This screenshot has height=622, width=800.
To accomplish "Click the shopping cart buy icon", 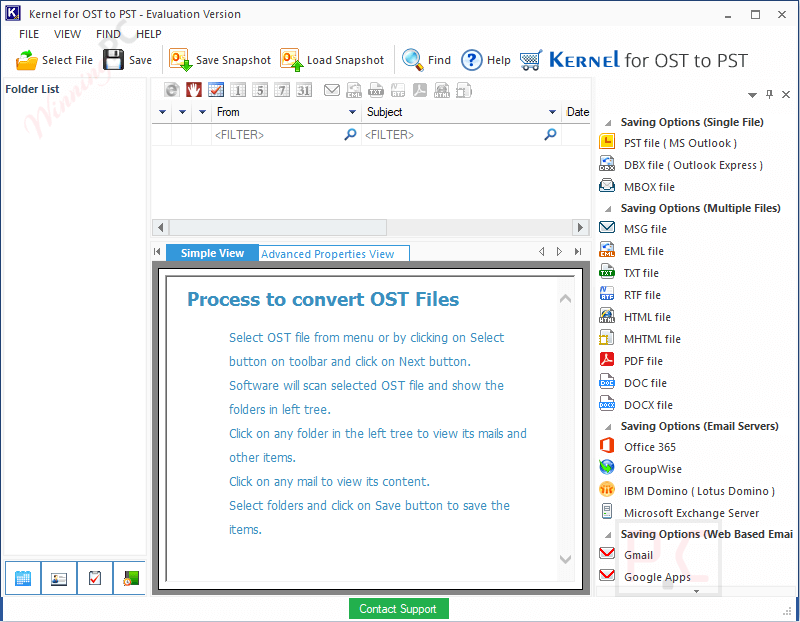I will coord(531,60).
